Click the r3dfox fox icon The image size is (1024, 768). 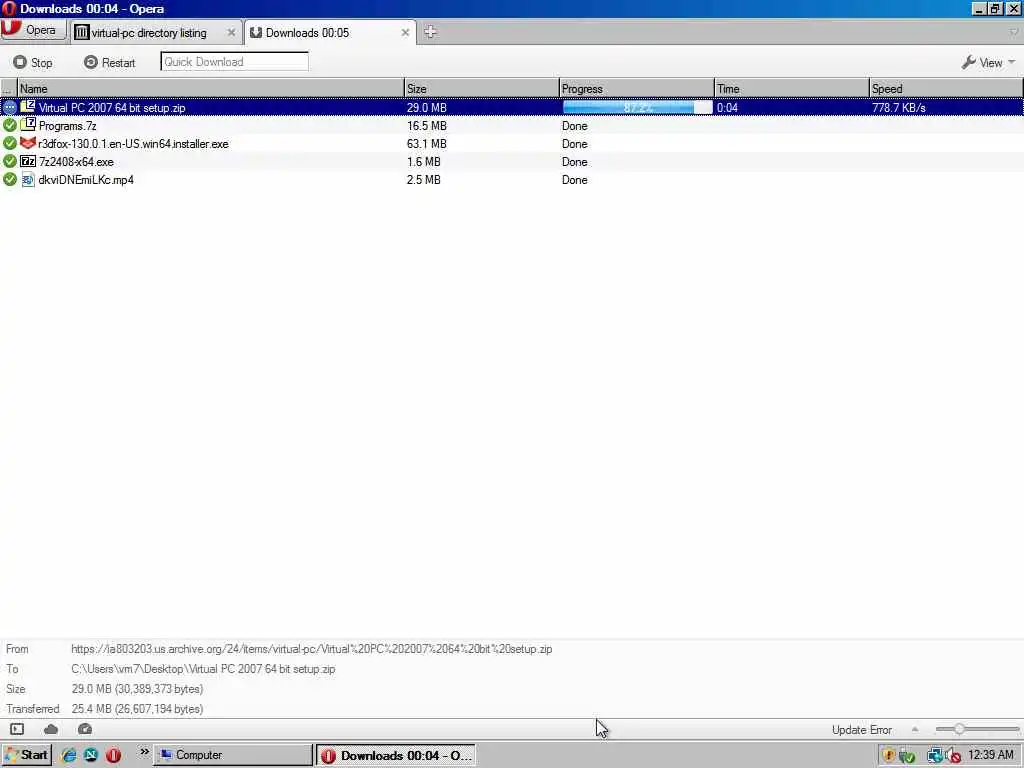pos(27,142)
